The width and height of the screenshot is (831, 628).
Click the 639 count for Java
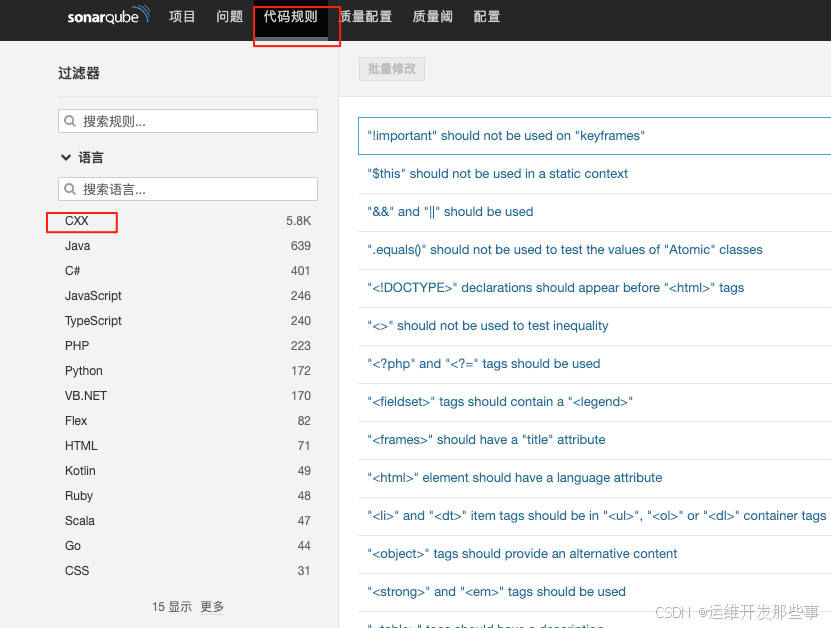point(300,246)
